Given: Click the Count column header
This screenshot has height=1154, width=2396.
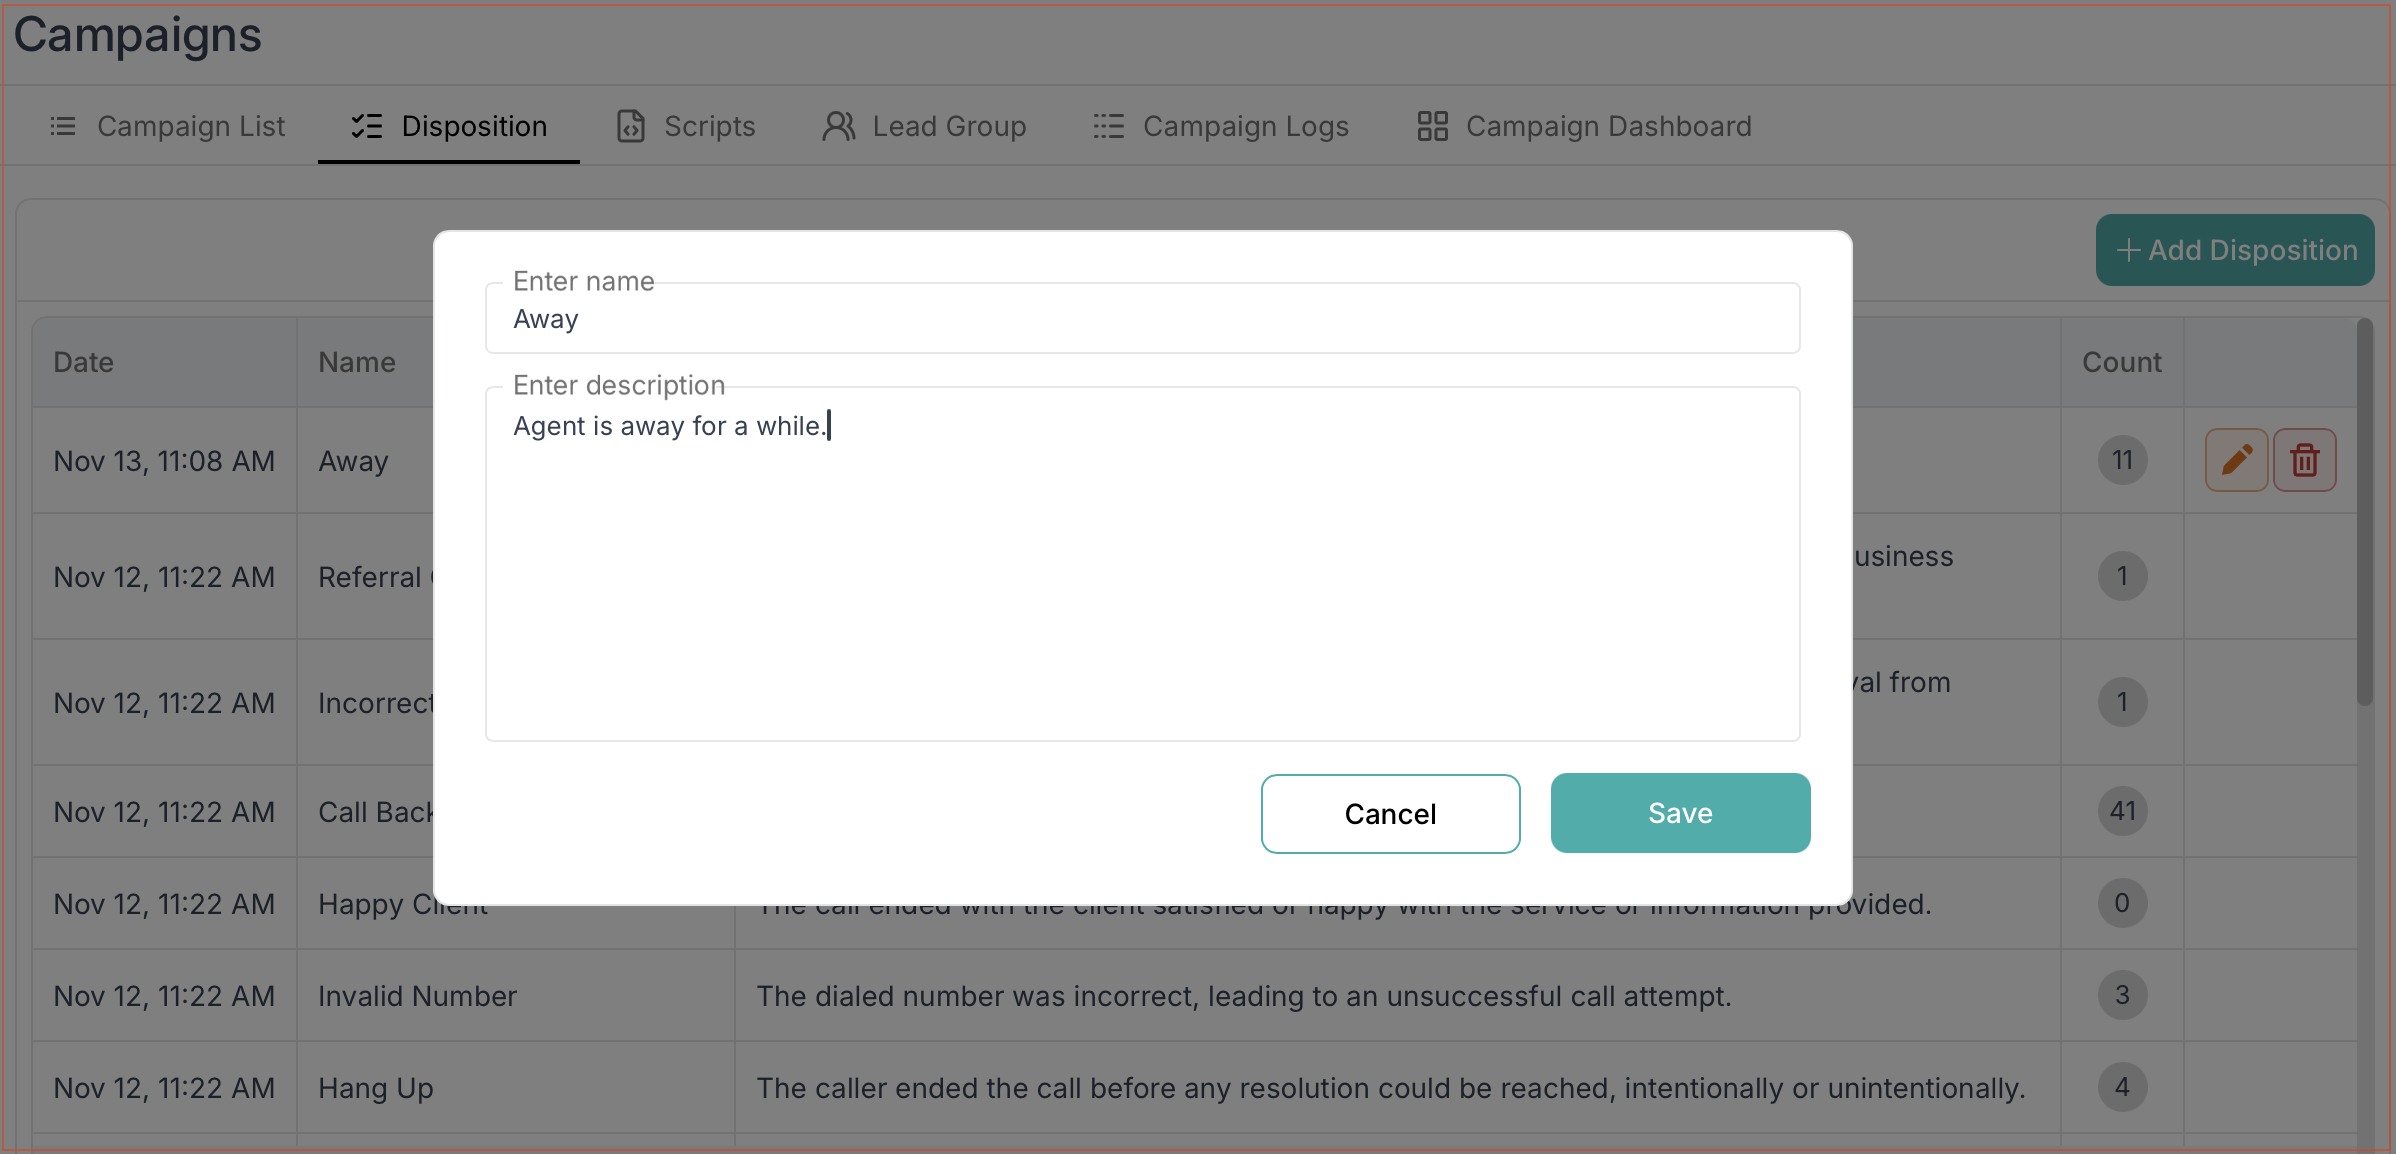Looking at the screenshot, I should pos(2121,362).
